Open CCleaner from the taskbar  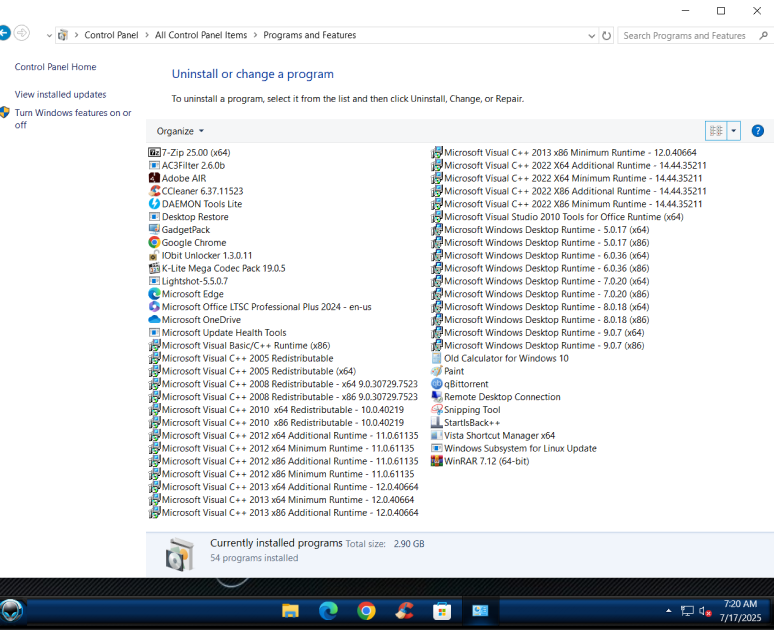coord(404,611)
